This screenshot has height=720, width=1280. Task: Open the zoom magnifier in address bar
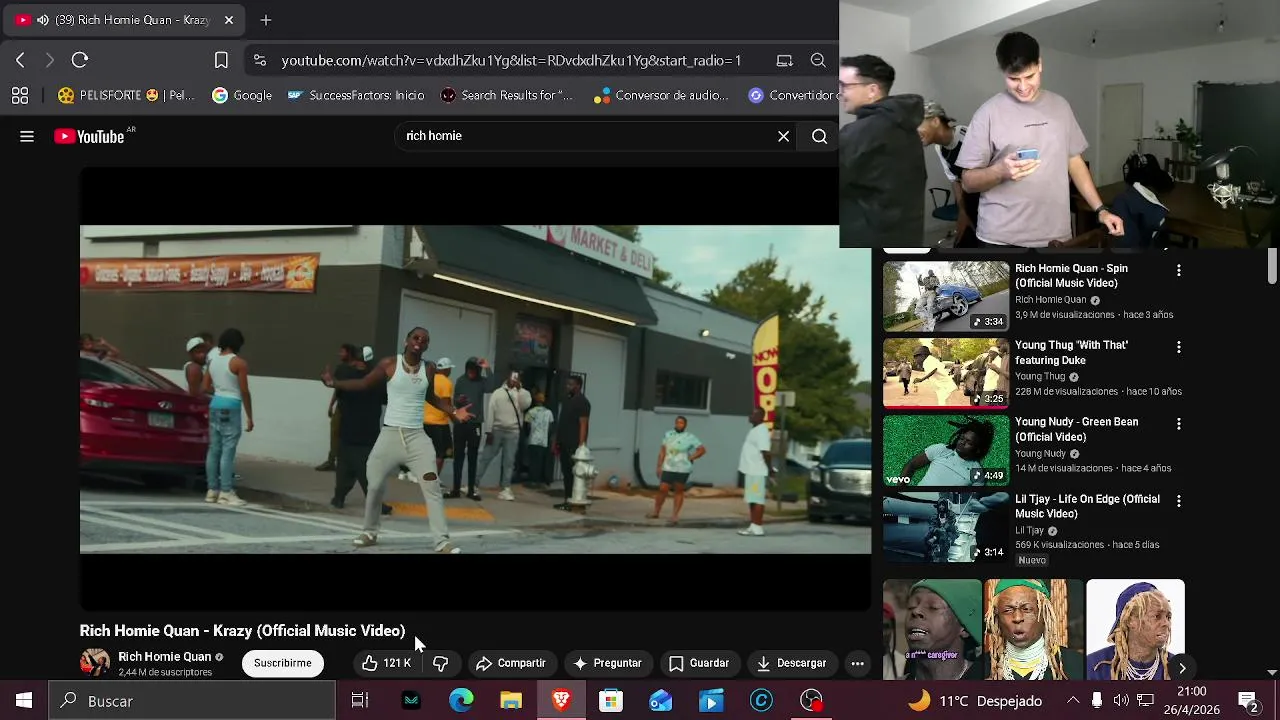click(x=818, y=60)
